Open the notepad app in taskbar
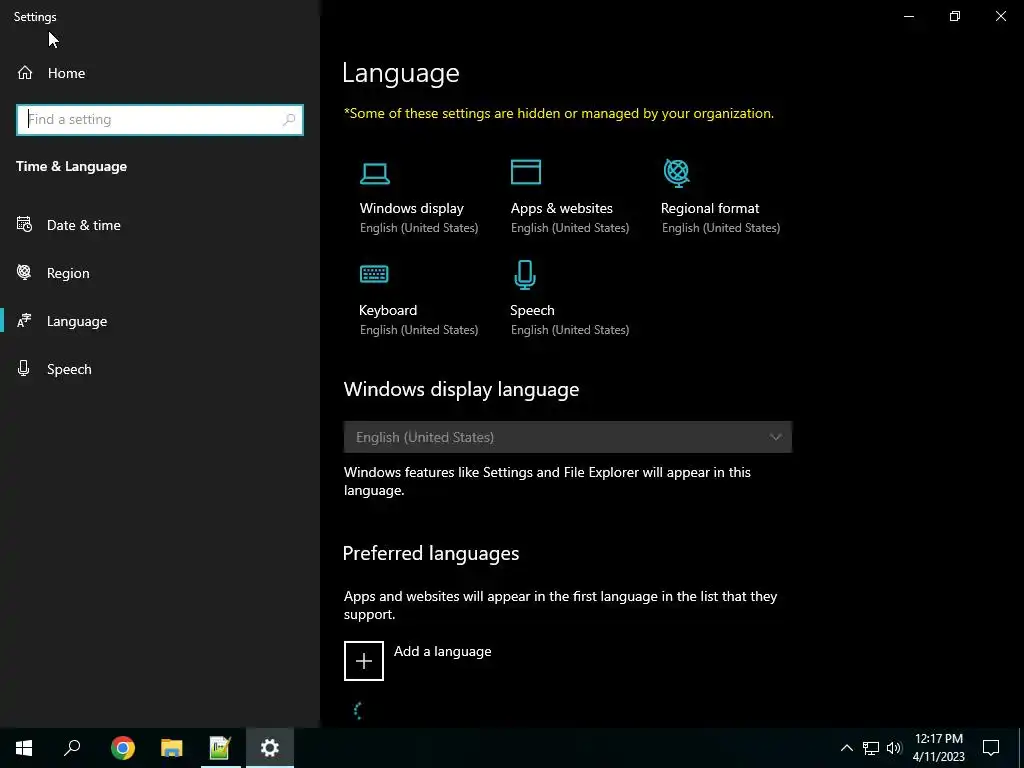The height and width of the screenshot is (768, 1024). point(221,748)
